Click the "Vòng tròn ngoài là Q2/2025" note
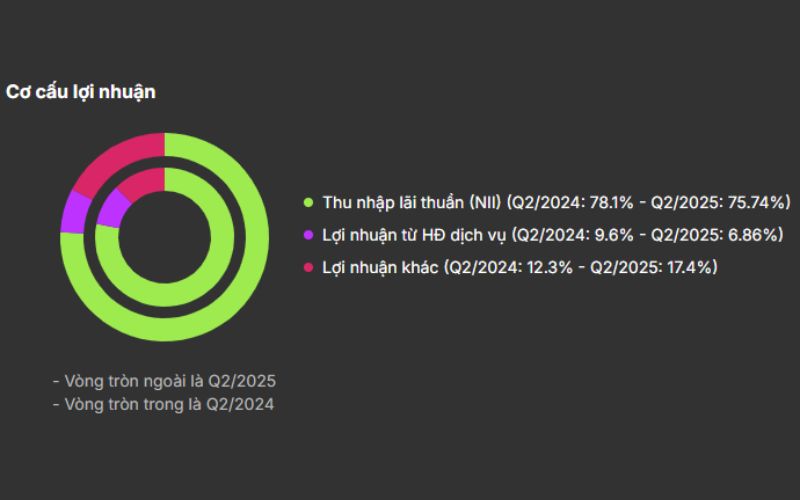The height and width of the screenshot is (500, 800). [164, 381]
